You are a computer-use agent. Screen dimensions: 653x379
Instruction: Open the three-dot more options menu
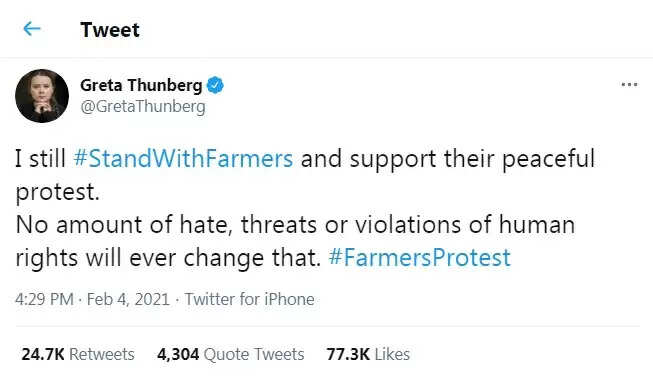pyautogui.click(x=629, y=85)
